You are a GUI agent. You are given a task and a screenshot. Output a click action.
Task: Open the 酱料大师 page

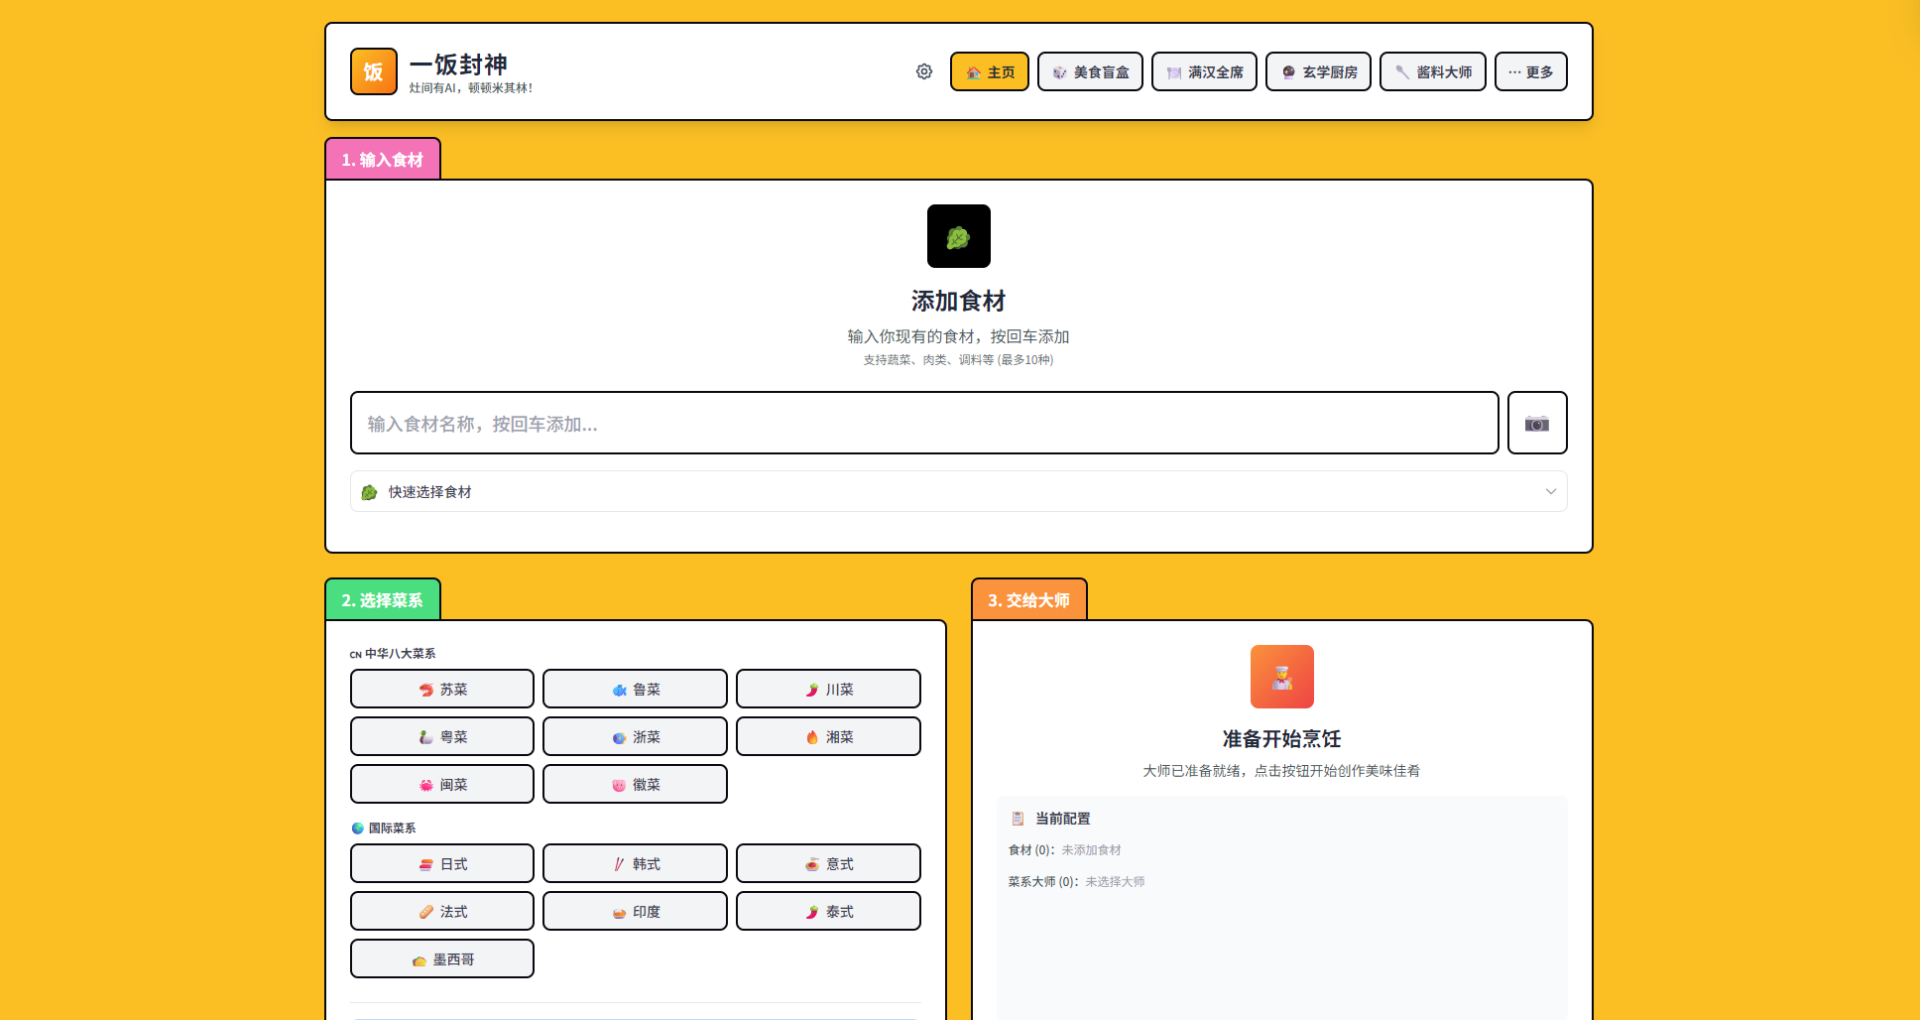tap(1432, 72)
